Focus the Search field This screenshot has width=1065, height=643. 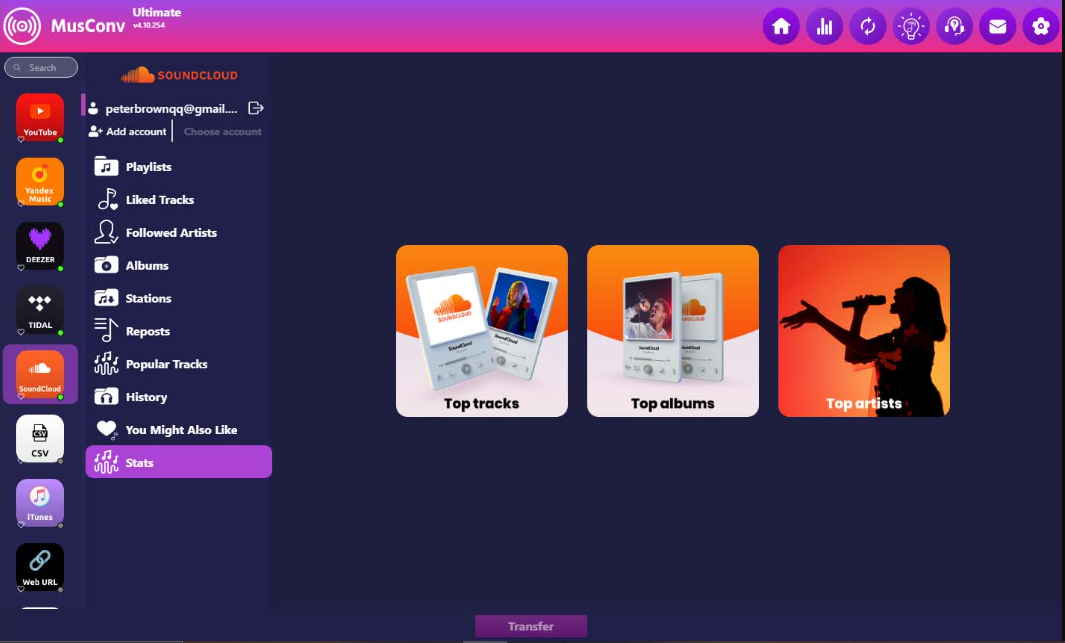41,67
